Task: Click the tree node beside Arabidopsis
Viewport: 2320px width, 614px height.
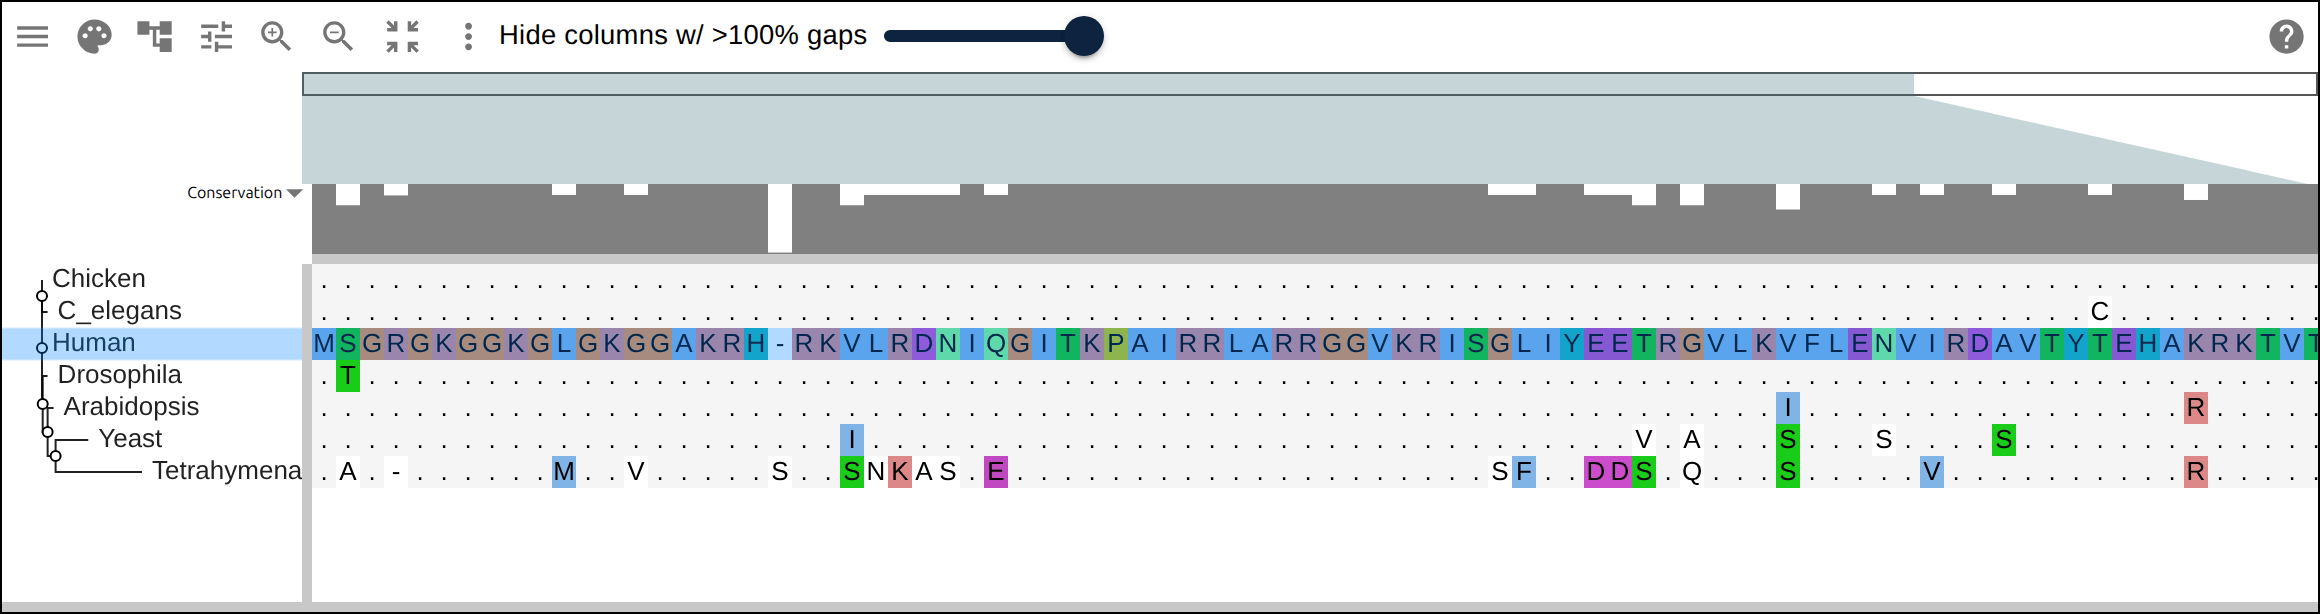Action: pyautogui.click(x=43, y=404)
